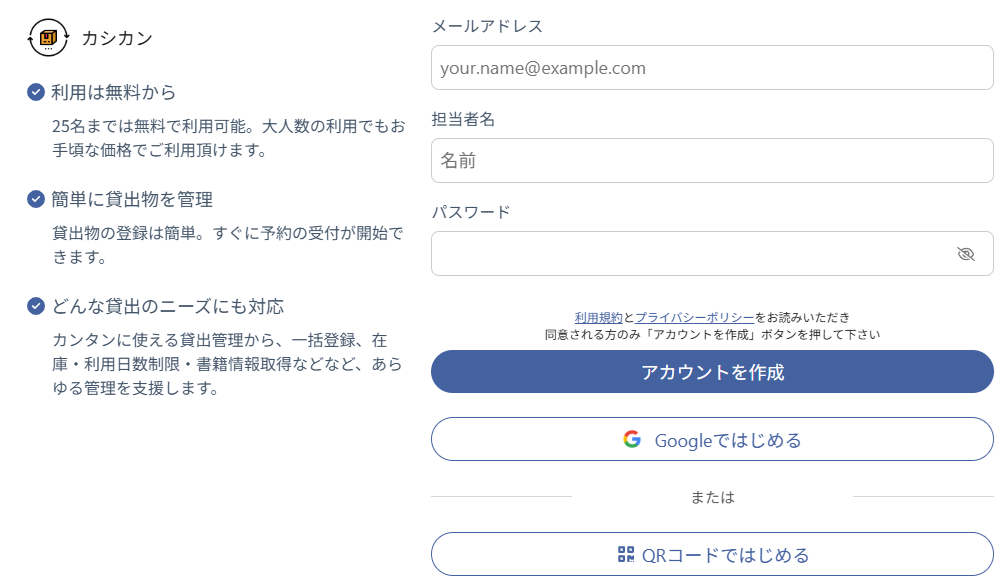Click the カシカン title text
The width and height of the screenshot is (1008, 584).
117,38
